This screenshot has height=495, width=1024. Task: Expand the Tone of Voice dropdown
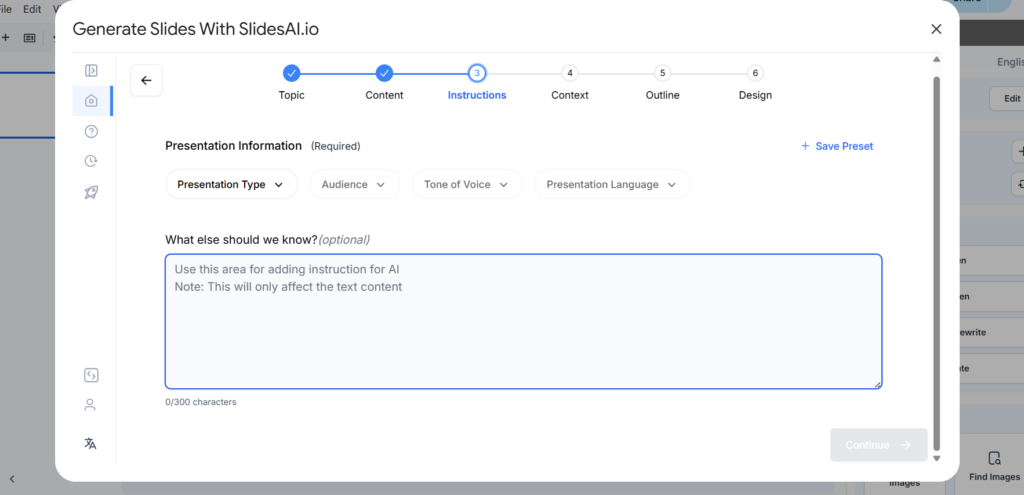coord(466,184)
